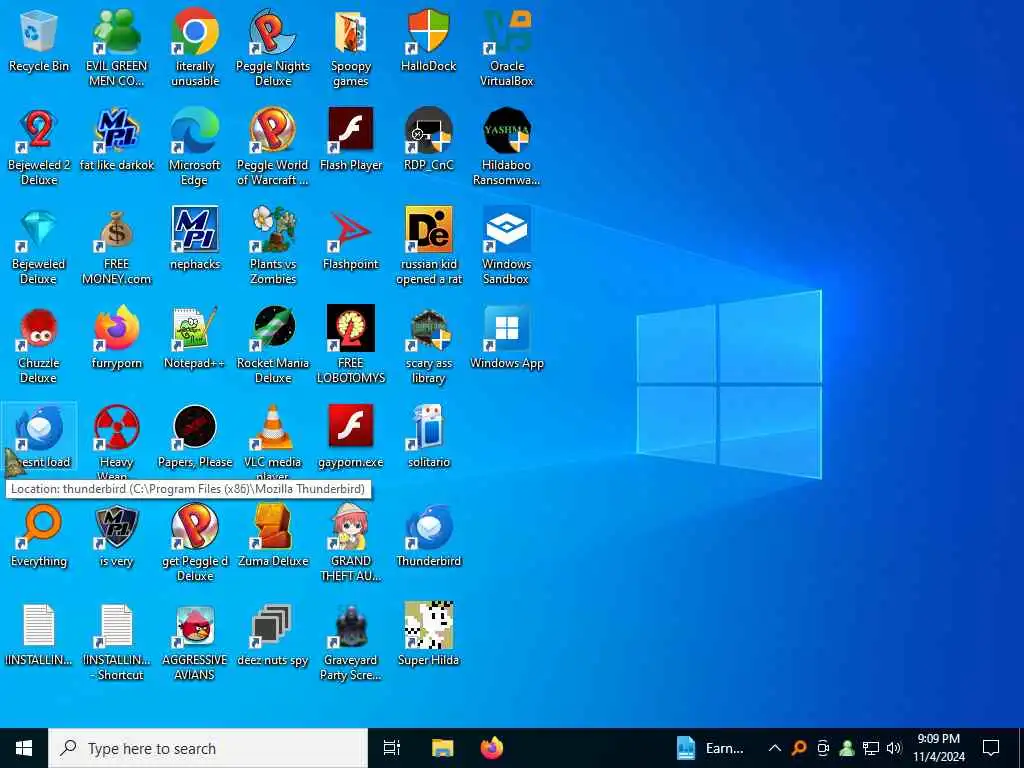This screenshot has height=768, width=1024.
Task: Launch Flashpoint desktop icon
Action: [x=351, y=239]
